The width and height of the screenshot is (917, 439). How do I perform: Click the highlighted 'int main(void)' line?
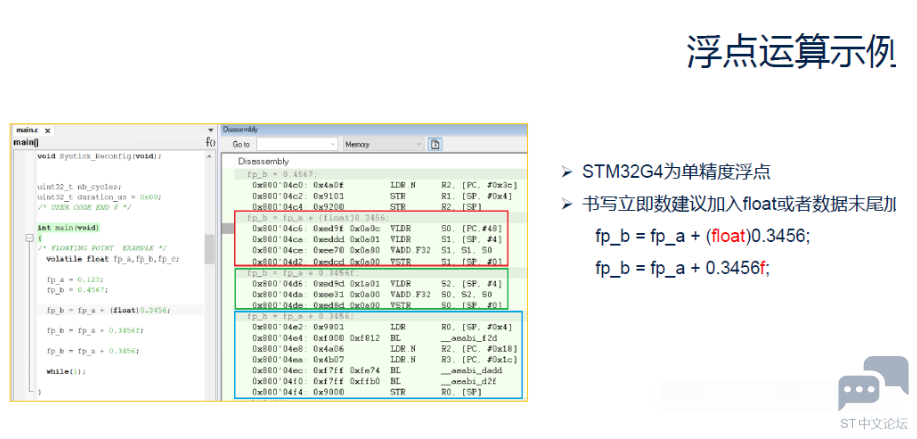coord(68,227)
